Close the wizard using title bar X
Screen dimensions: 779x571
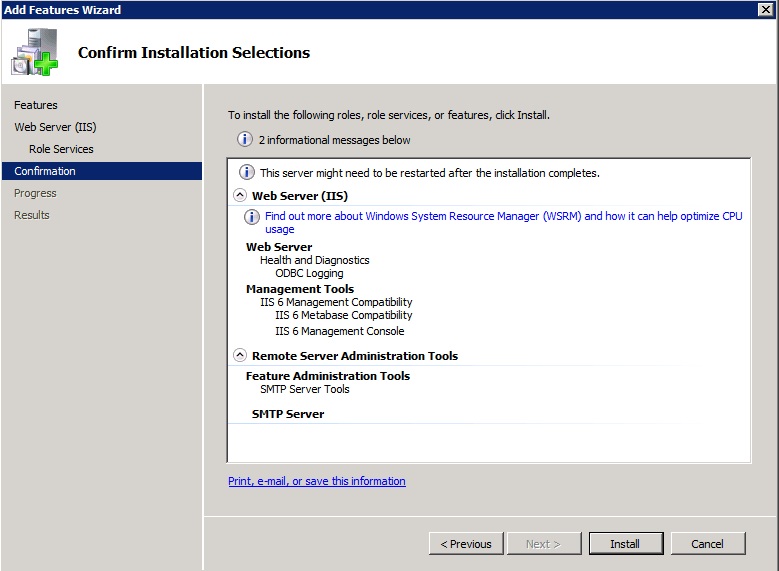click(766, 9)
